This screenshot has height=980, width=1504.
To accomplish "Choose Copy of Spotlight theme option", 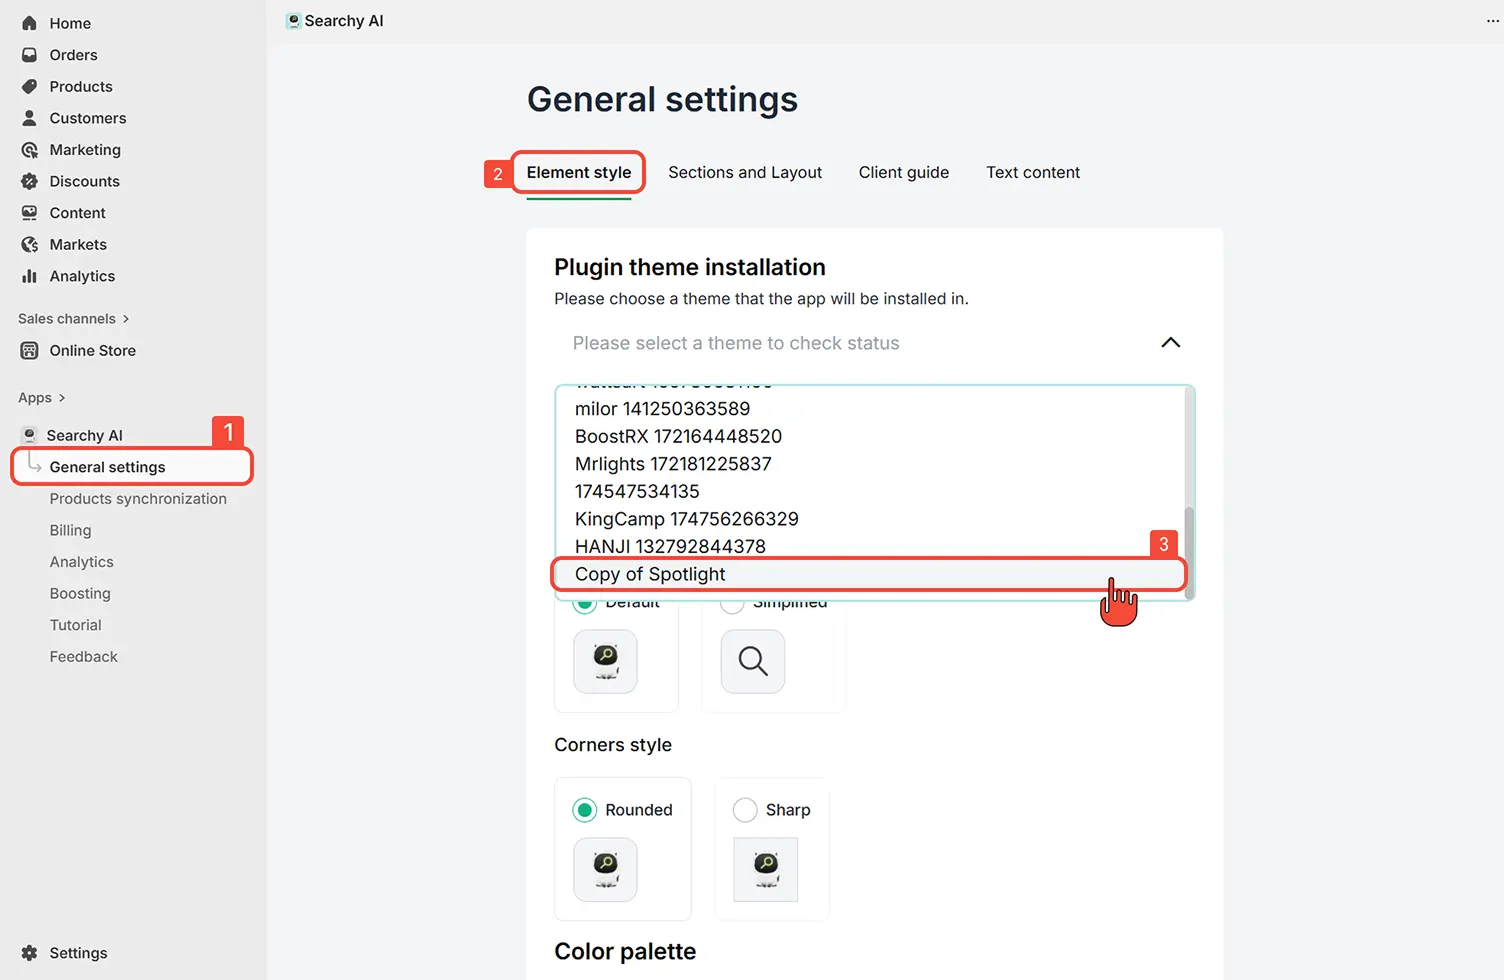I will click(650, 575).
